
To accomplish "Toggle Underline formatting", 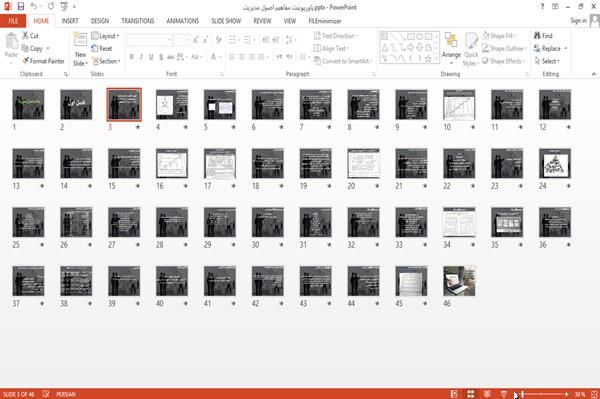I will (151, 57).
